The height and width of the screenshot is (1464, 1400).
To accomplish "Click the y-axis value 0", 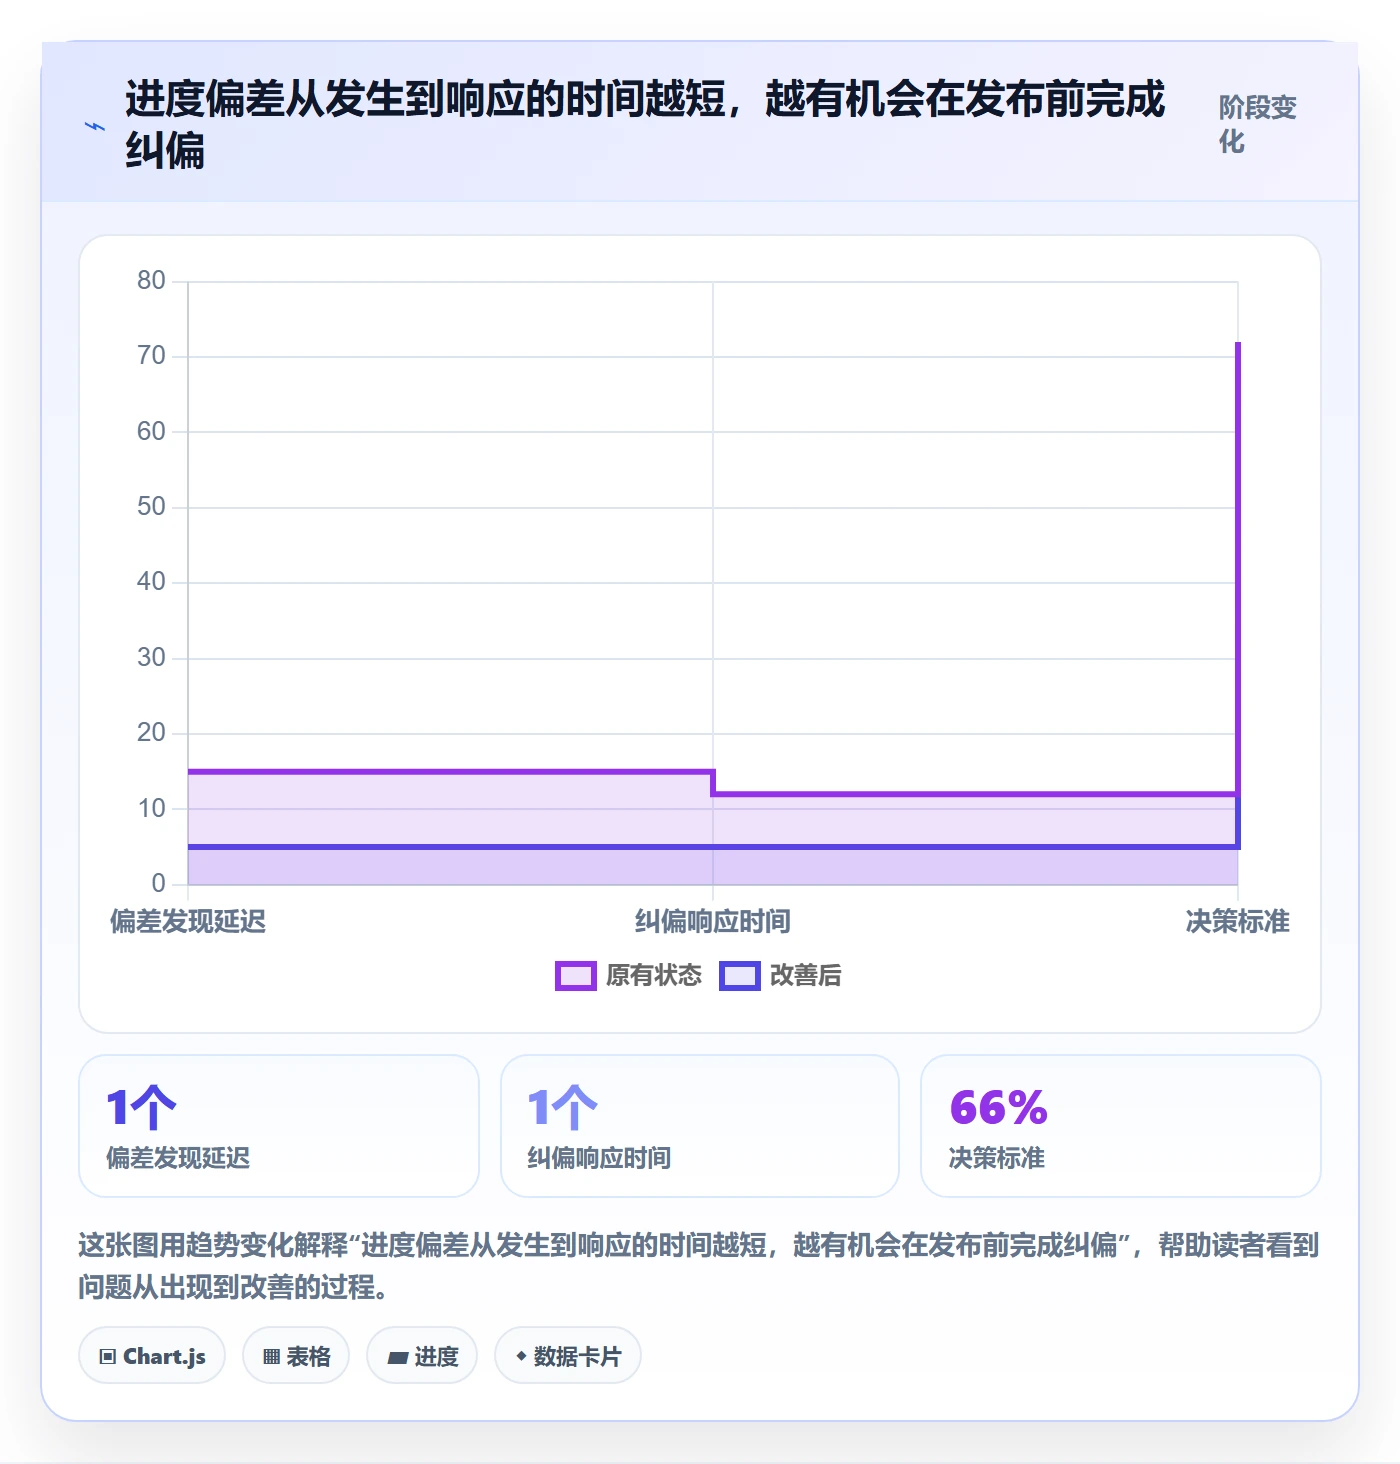I will pos(159,884).
